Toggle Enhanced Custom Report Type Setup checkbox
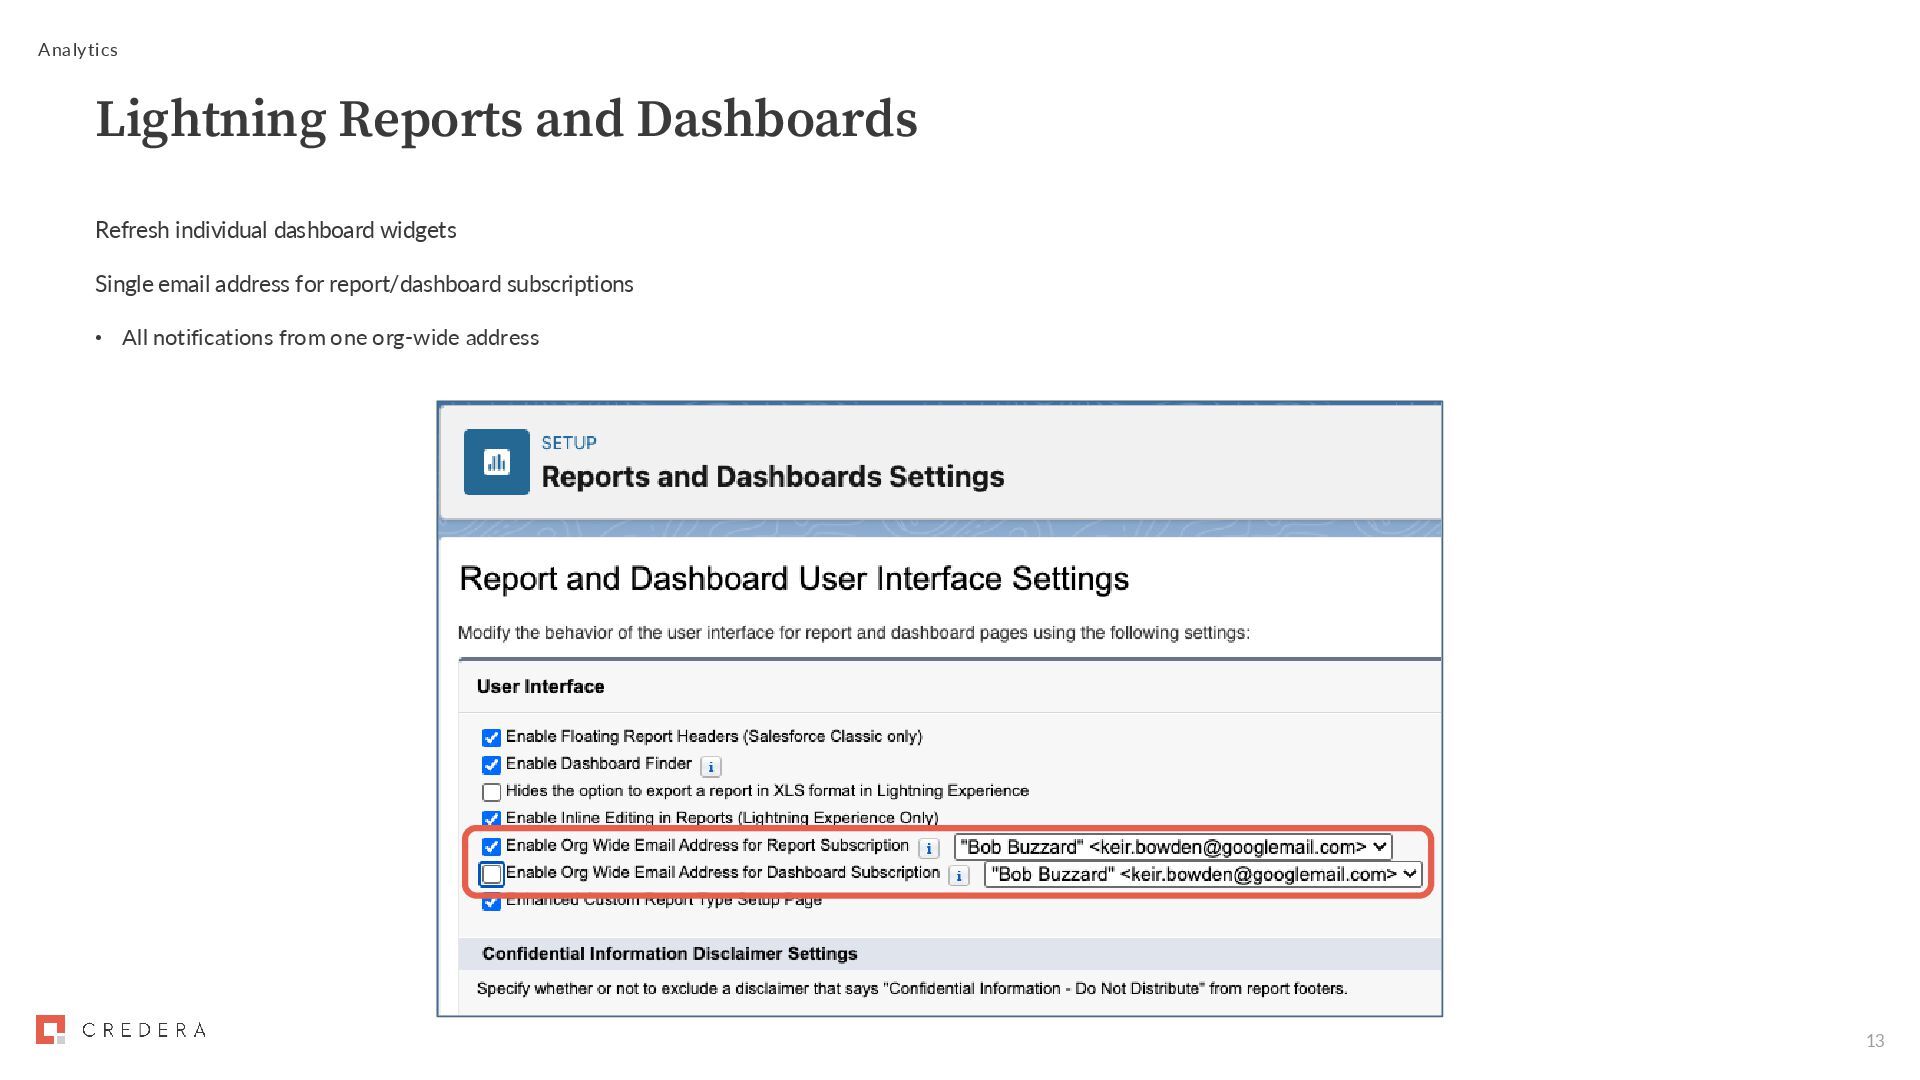This screenshot has height=1080, width=1920. tap(491, 903)
